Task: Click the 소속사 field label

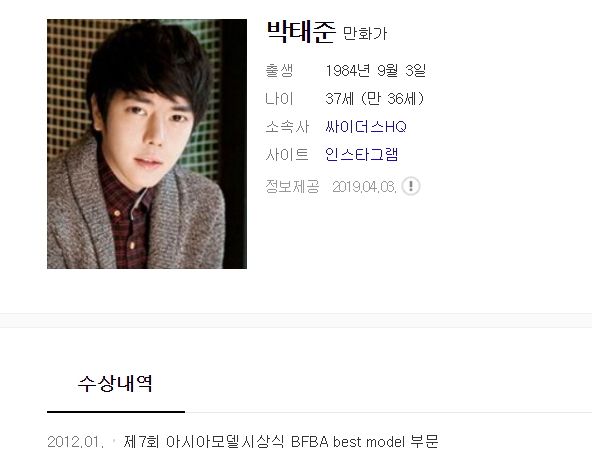Action: [x=287, y=126]
